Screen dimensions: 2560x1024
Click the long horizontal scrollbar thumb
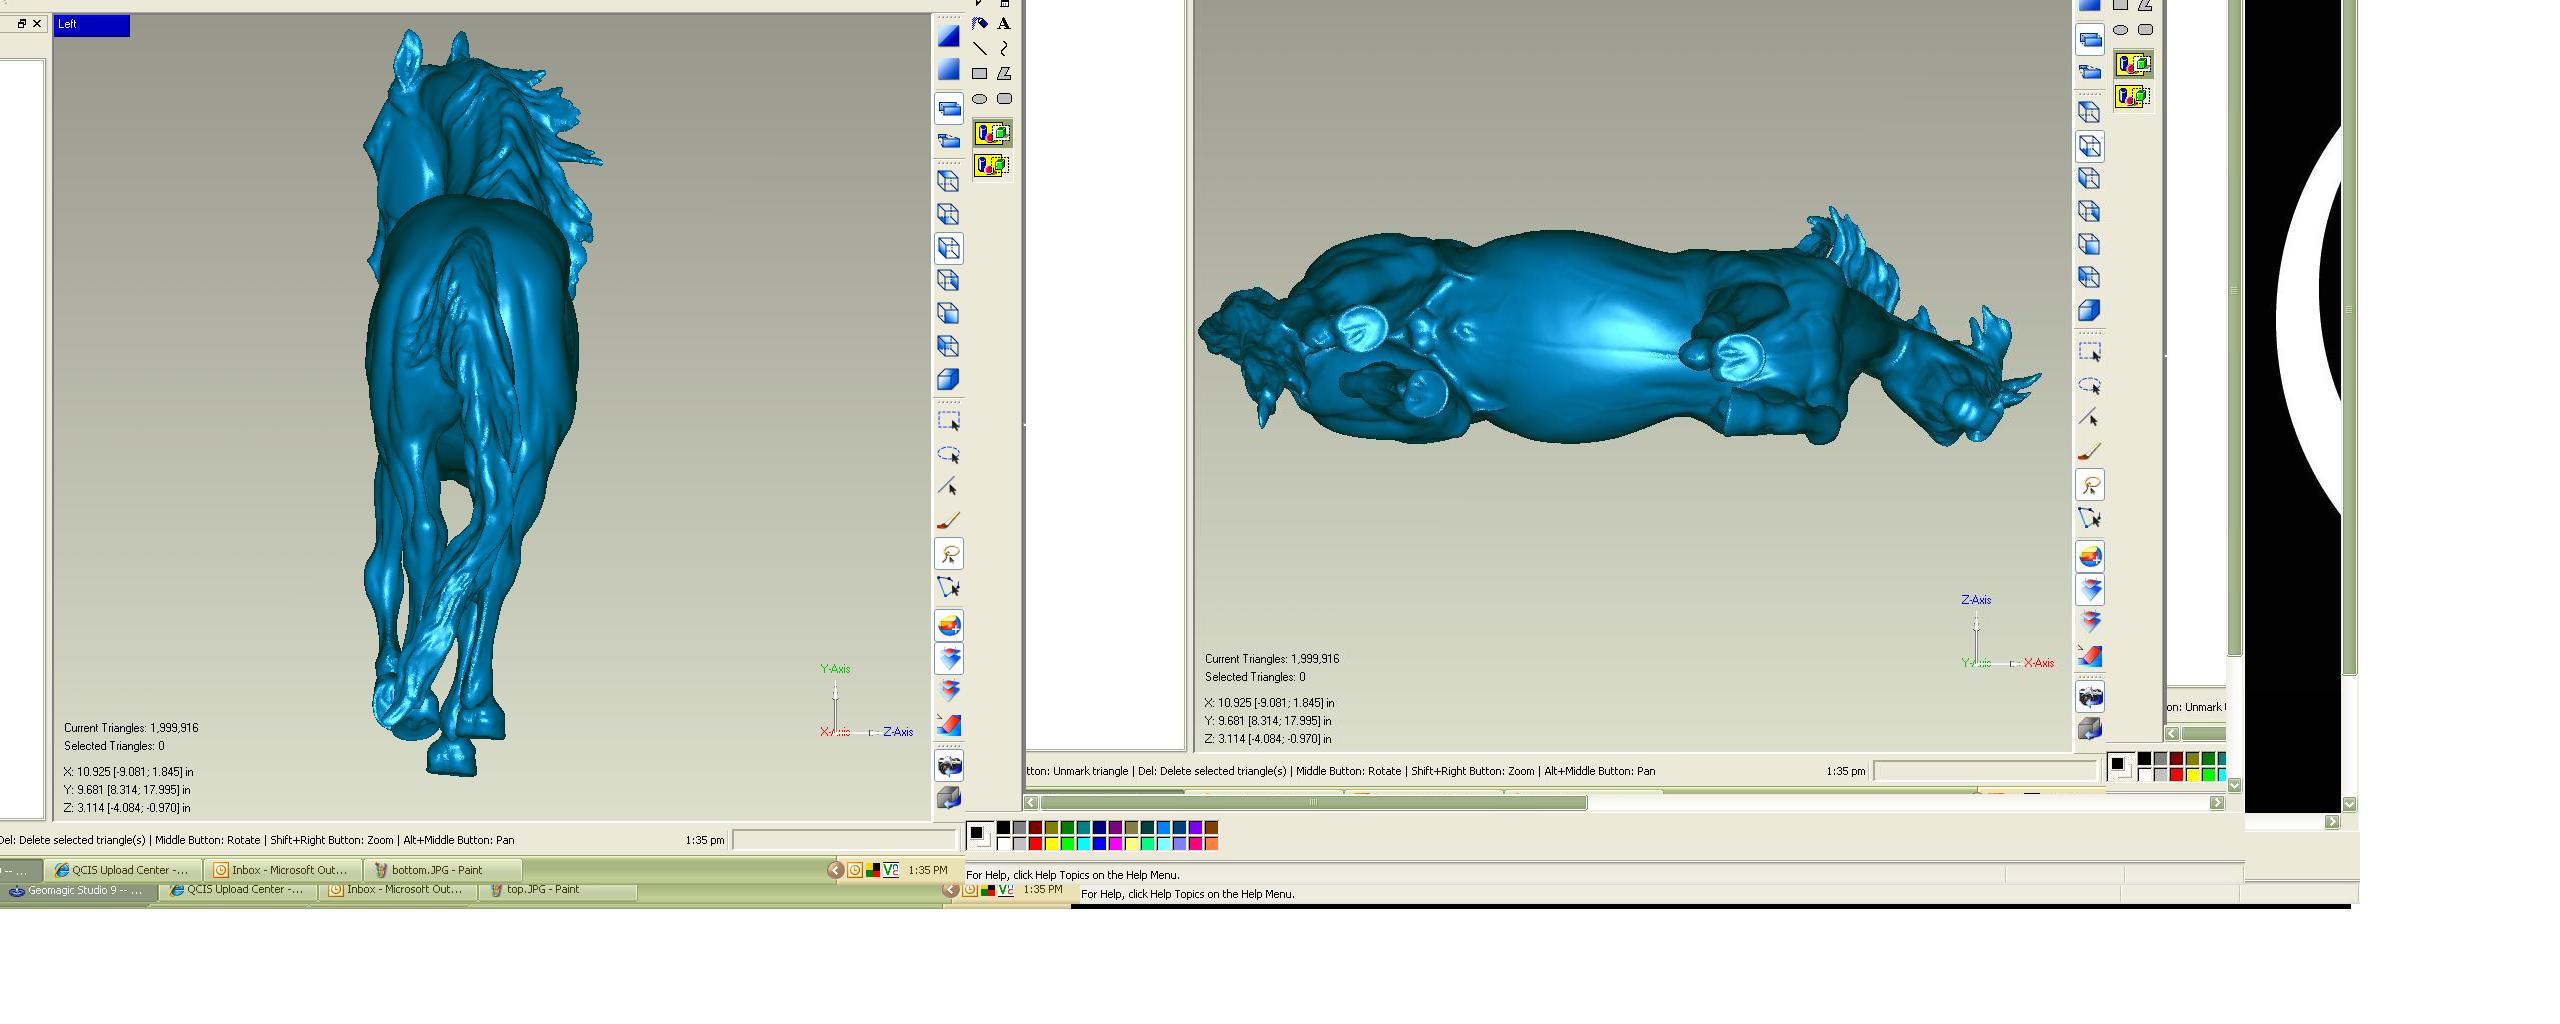(x=1313, y=803)
